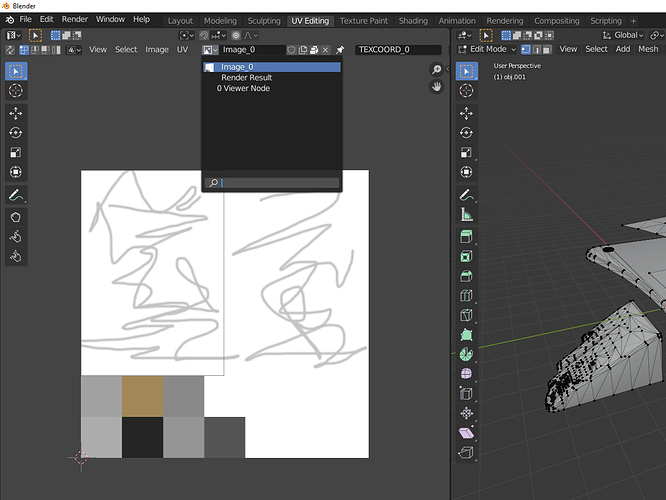
Task: Open the 3D viewport editor type dropdown
Action: pyautogui.click(x=465, y=35)
